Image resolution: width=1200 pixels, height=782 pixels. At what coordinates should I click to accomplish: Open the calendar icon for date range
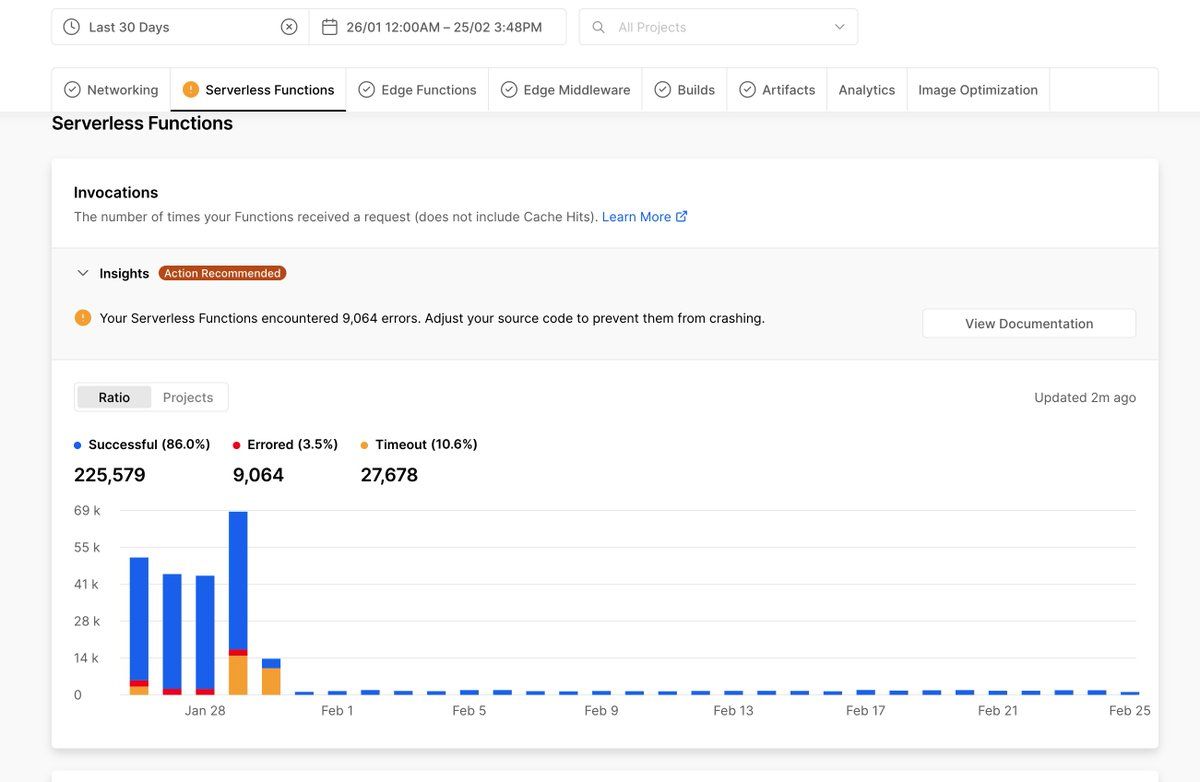(329, 27)
